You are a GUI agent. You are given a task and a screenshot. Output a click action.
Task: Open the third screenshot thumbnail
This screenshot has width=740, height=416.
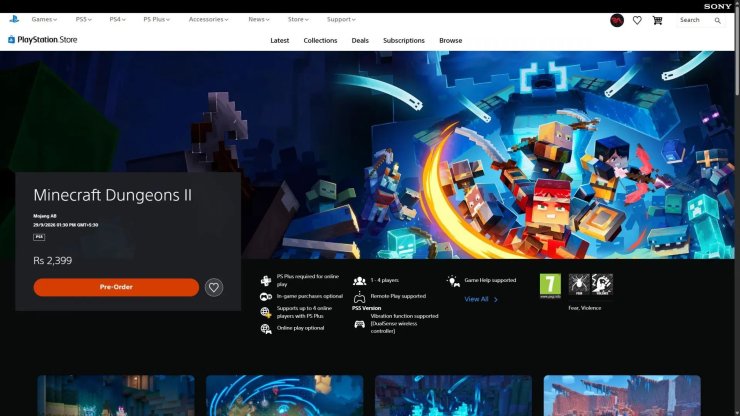click(453, 396)
